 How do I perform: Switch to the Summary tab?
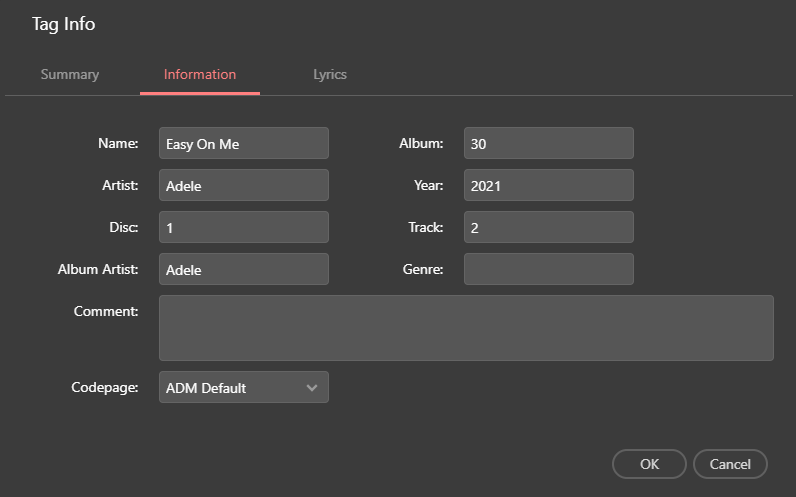pos(70,75)
